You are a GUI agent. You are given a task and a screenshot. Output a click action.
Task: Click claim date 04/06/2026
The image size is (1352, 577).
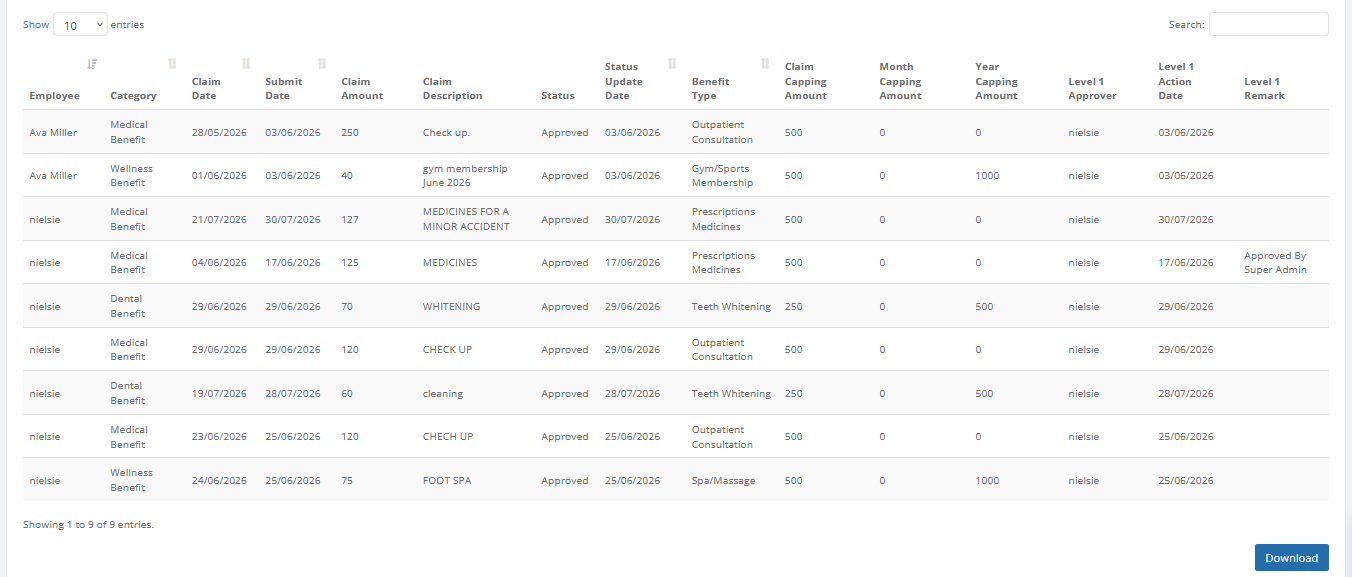(x=219, y=263)
